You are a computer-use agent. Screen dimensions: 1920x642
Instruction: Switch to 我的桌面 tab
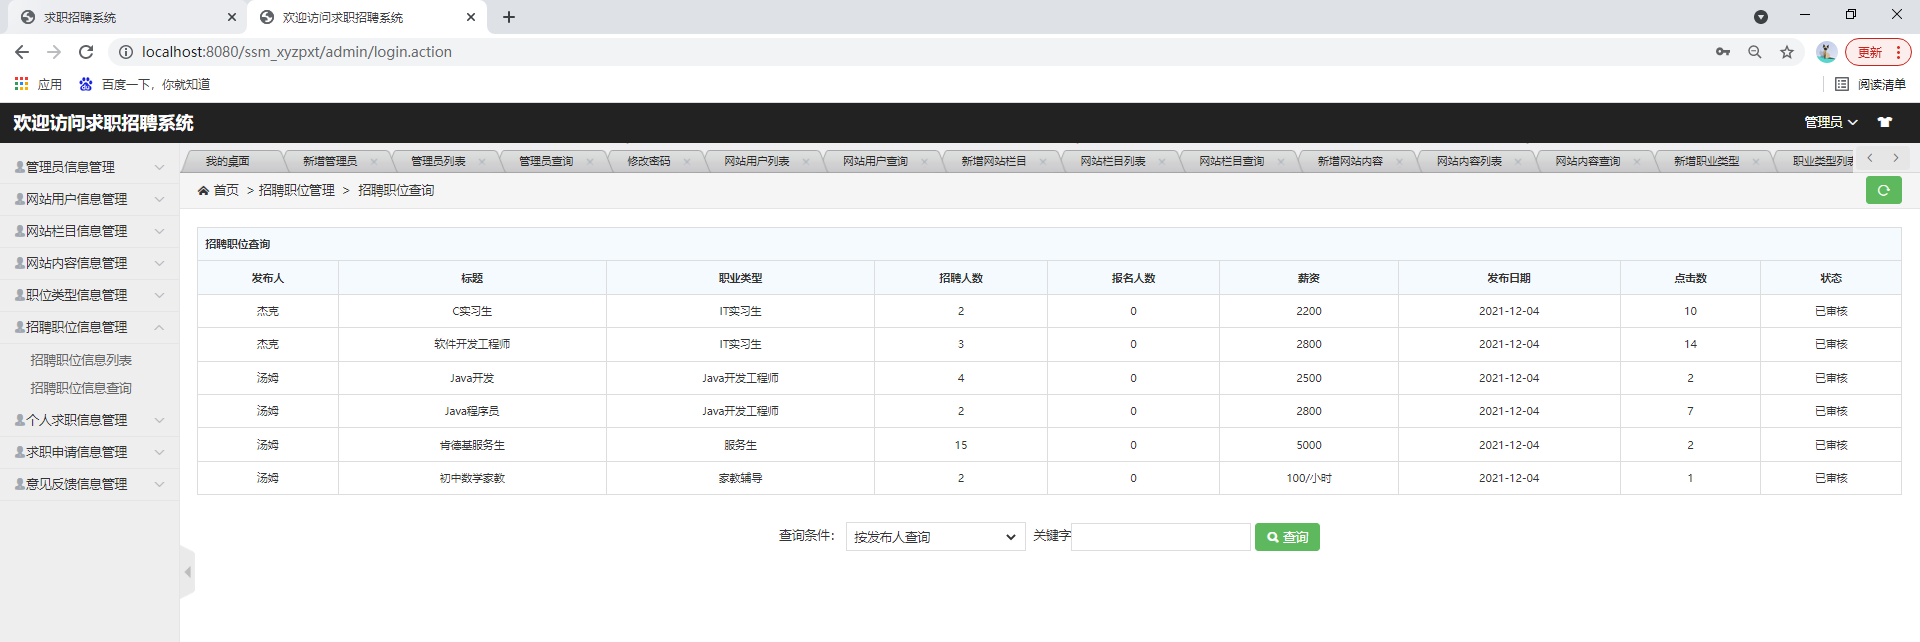click(228, 161)
